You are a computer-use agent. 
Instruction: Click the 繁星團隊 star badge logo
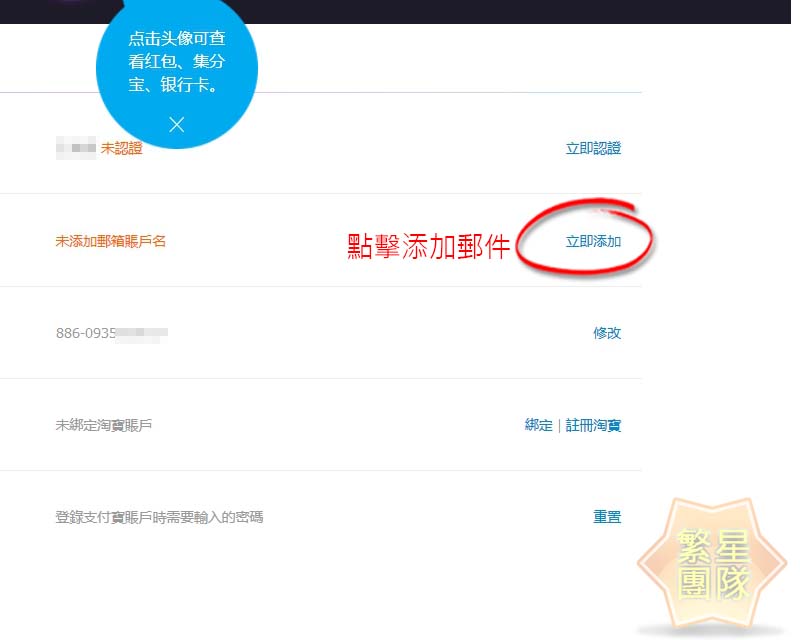click(712, 567)
